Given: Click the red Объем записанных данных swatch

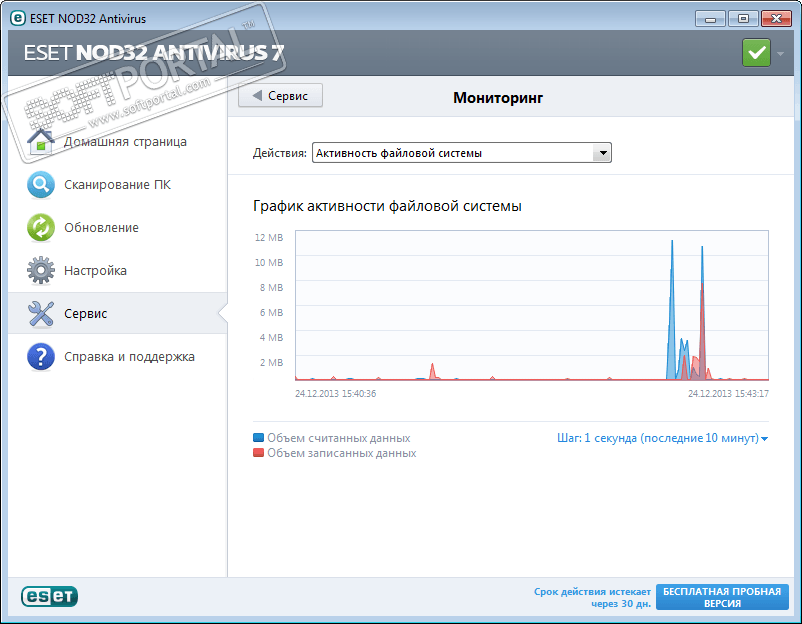Looking at the screenshot, I should [258, 453].
